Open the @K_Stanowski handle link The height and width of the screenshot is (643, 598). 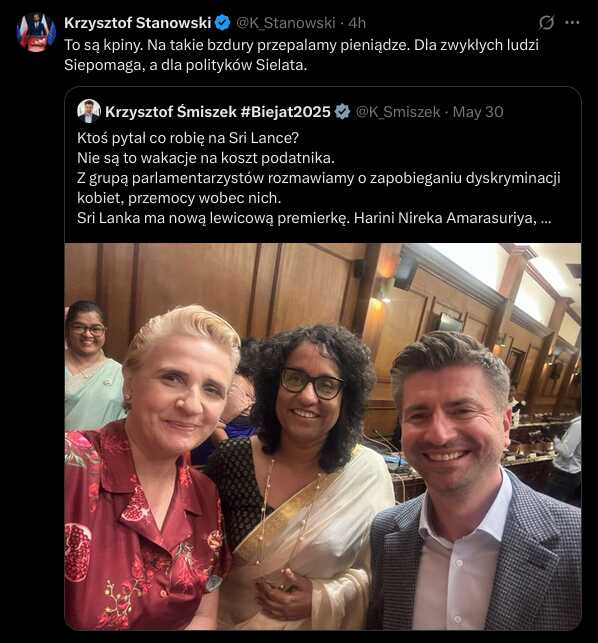(x=286, y=23)
